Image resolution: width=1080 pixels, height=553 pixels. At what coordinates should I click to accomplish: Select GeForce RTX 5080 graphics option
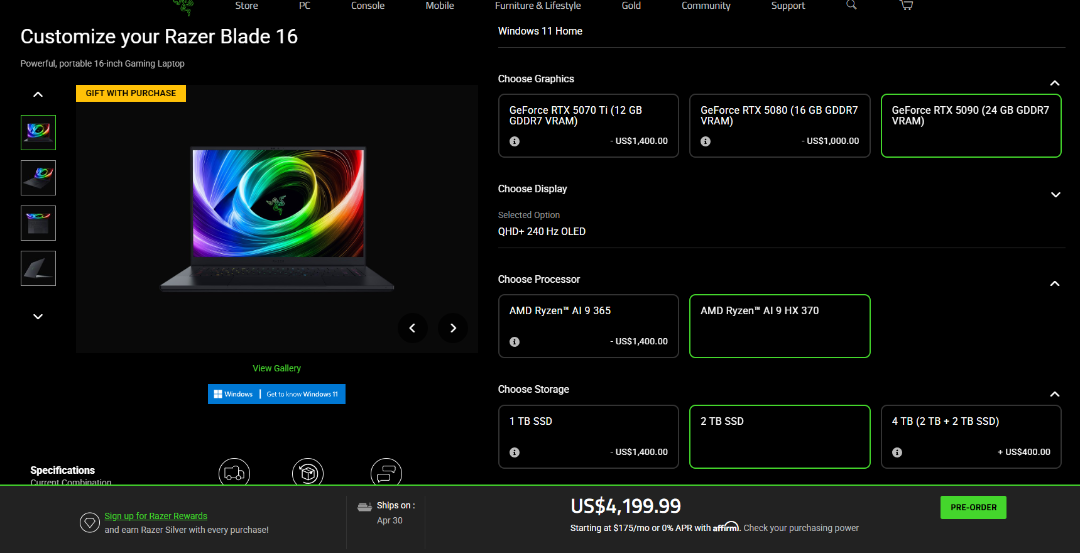pyautogui.click(x=780, y=126)
